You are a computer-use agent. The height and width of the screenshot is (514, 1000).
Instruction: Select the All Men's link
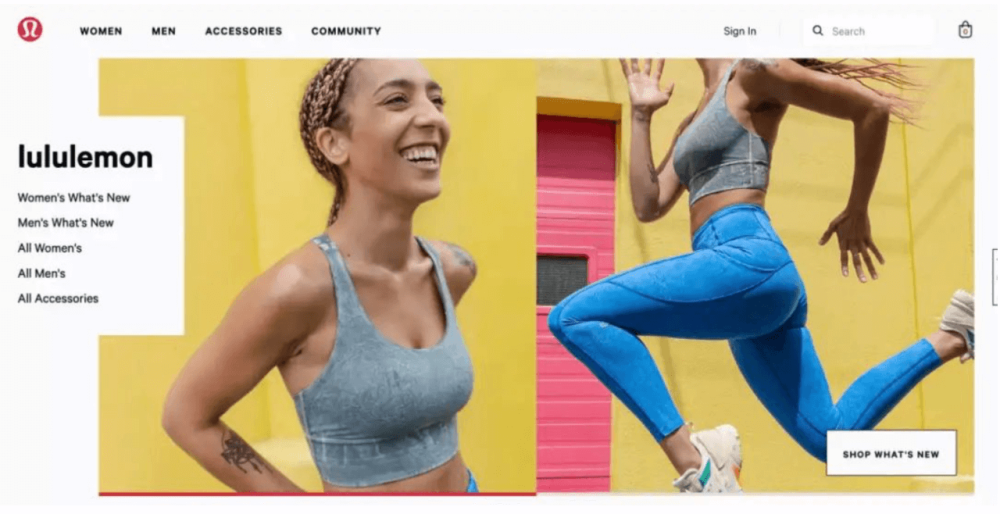point(41,274)
